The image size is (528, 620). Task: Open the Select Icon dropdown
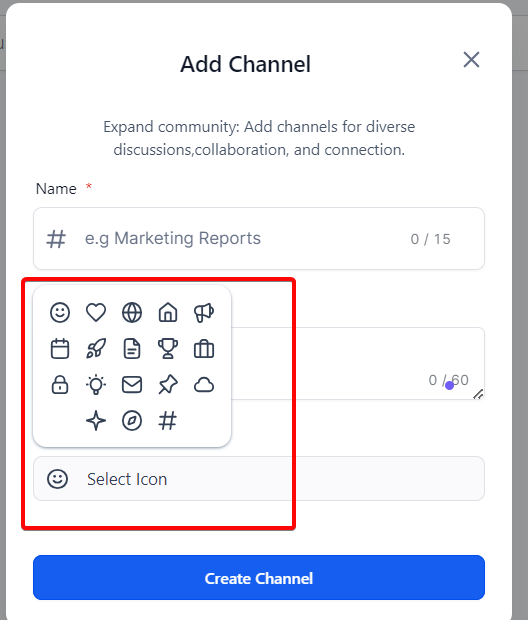coord(259,478)
